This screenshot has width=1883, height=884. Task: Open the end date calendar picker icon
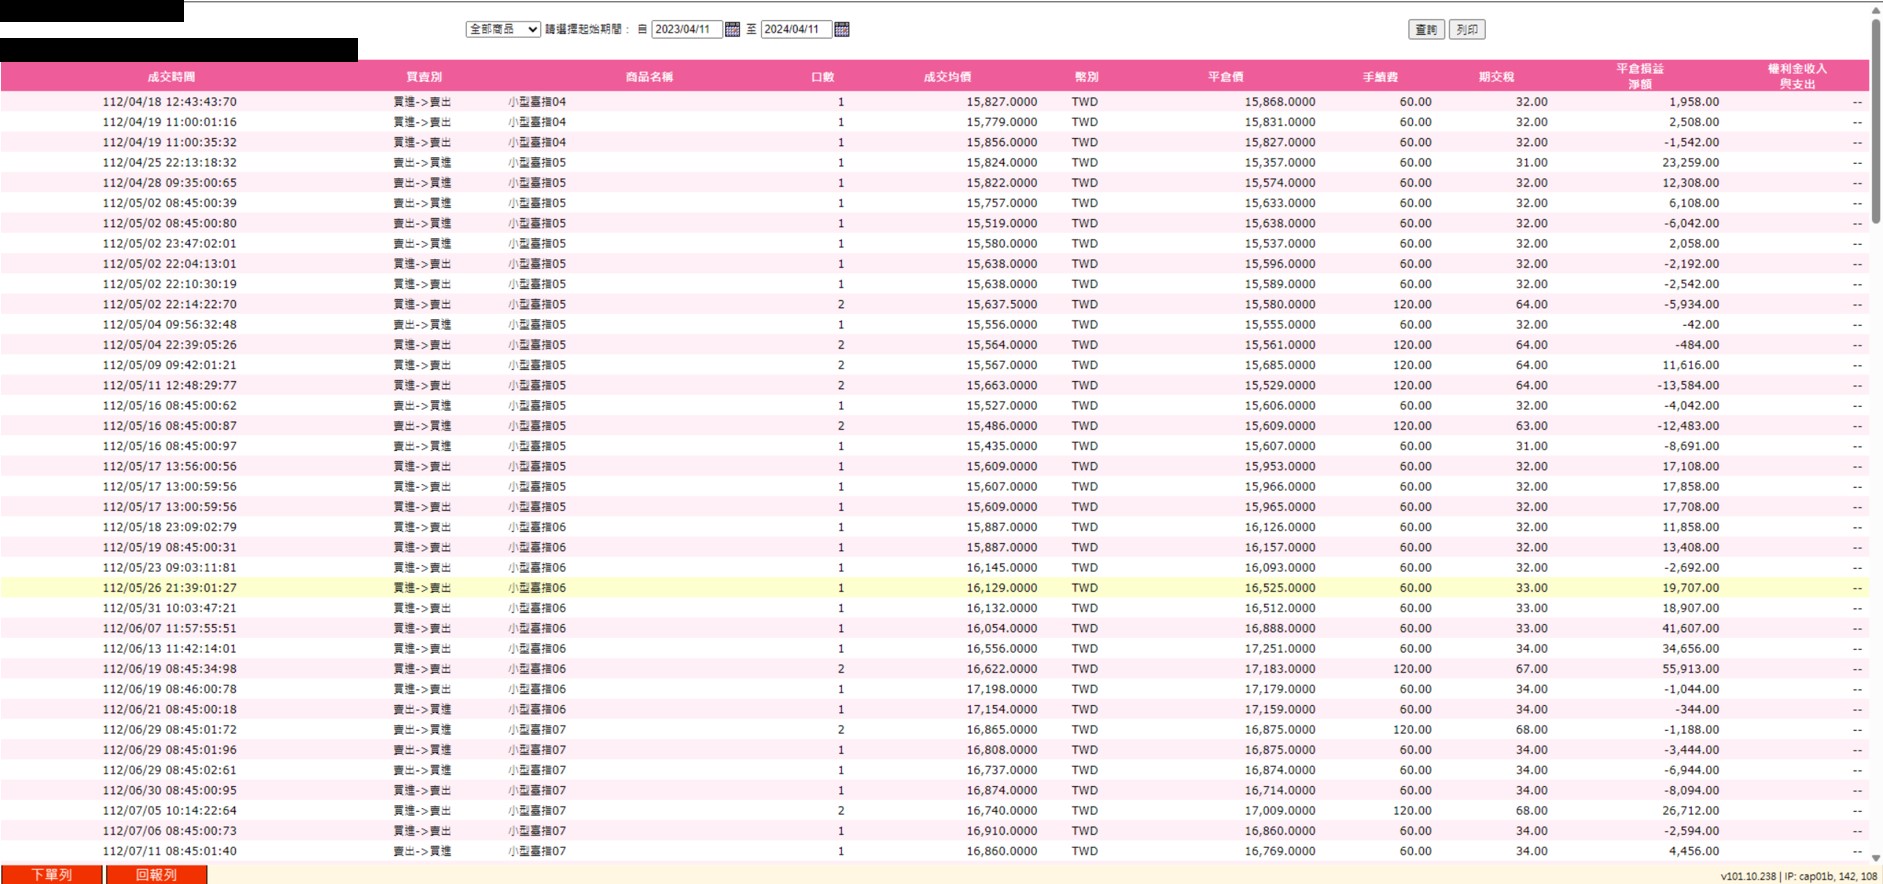point(842,30)
